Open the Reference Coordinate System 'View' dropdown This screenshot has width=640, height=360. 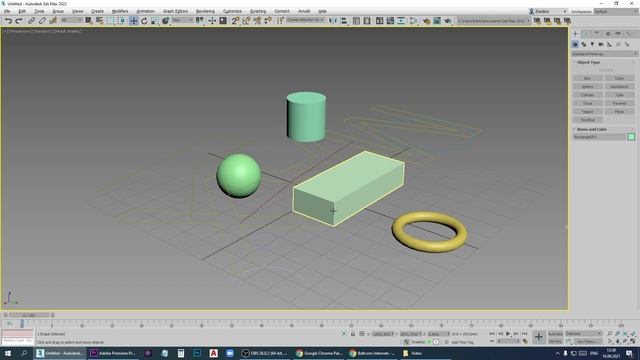[182, 20]
